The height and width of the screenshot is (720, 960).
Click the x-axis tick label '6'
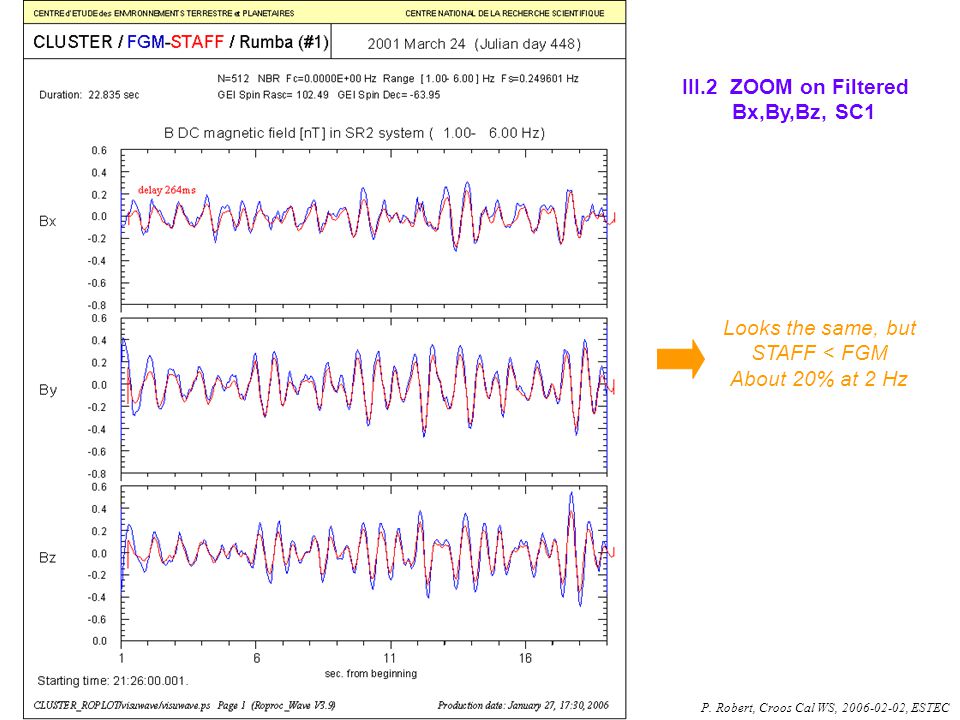click(257, 658)
